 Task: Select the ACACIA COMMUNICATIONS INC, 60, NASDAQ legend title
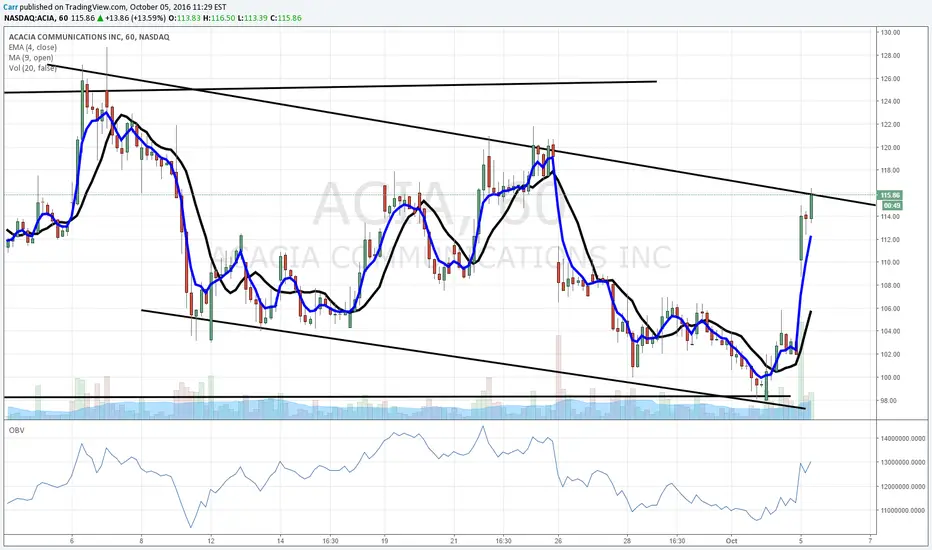click(89, 37)
